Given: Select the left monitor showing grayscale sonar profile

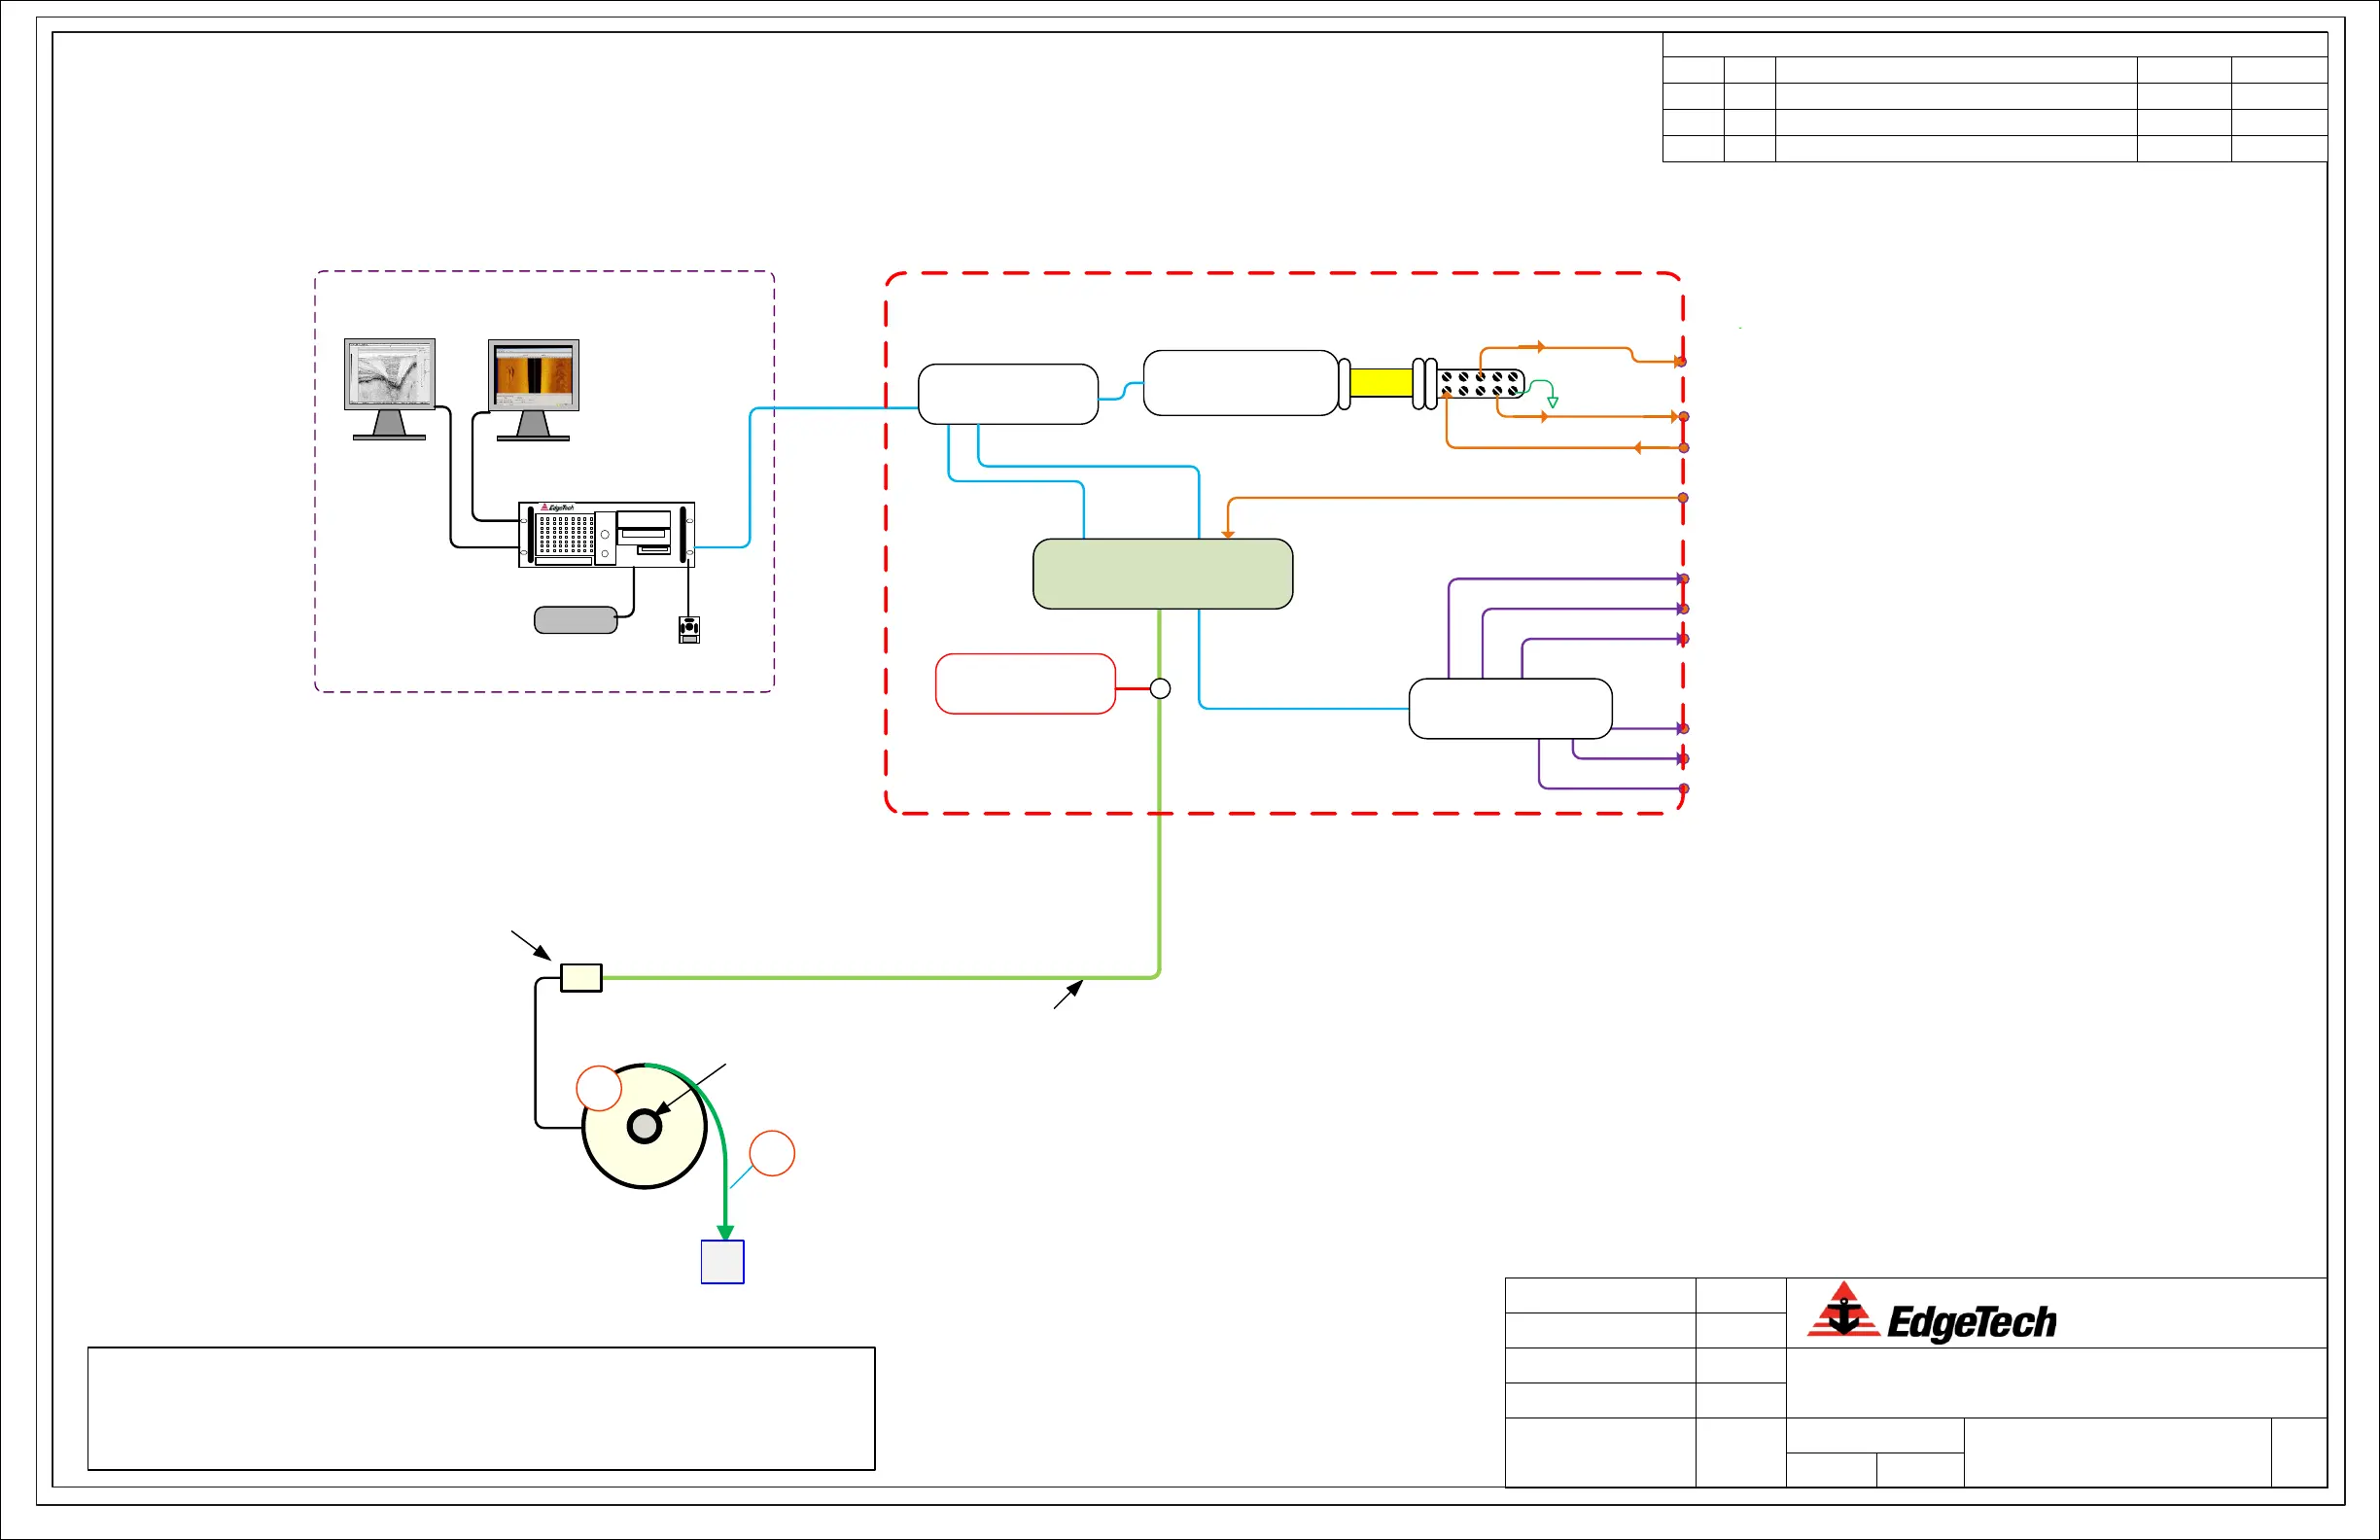Looking at the screenshot, I should tap(390, 389).
